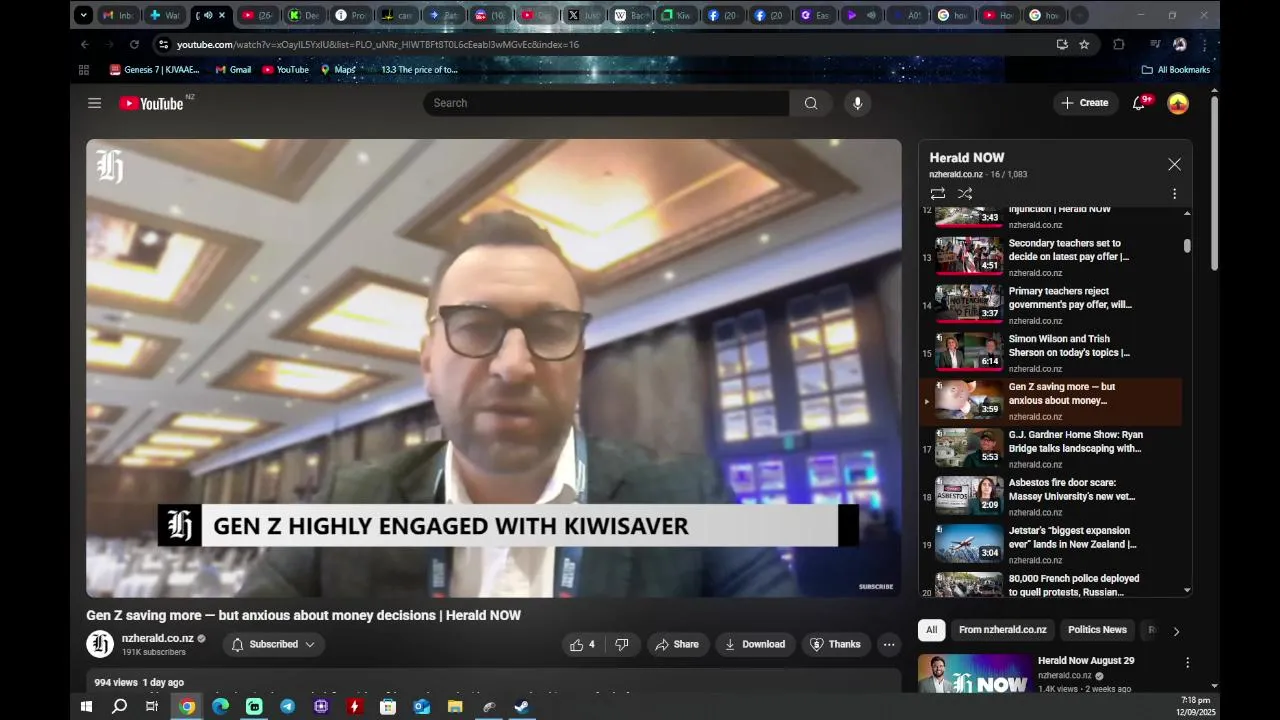Open more video actions (three dots)

[x=889, y=645]
